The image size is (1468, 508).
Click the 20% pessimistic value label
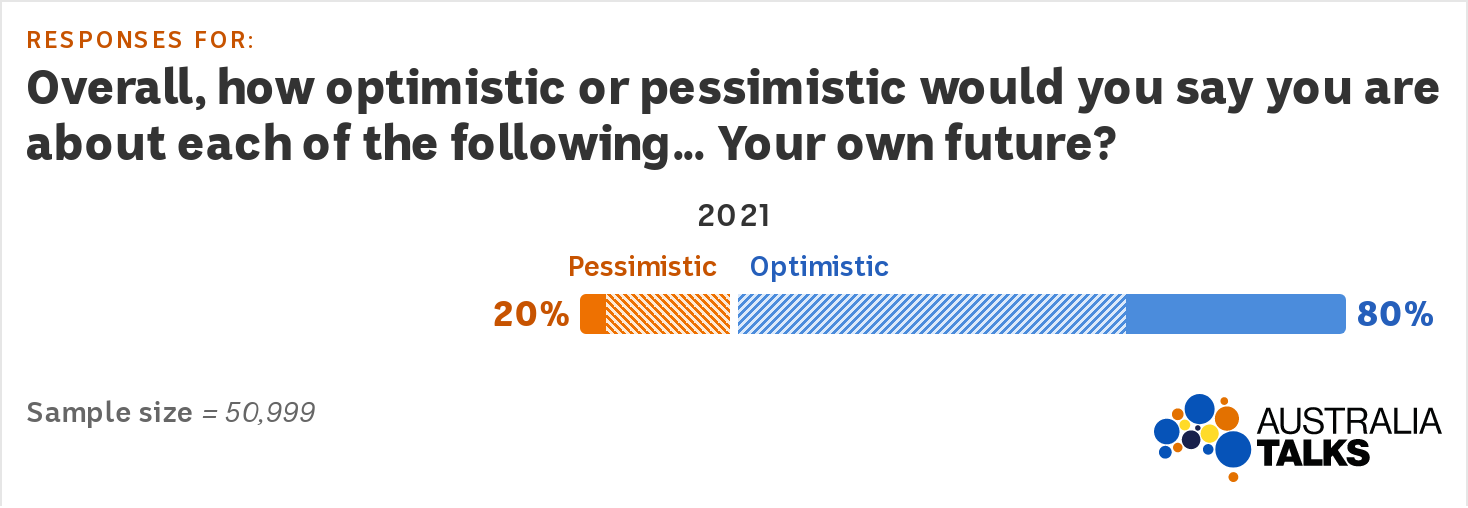(531, 315)
